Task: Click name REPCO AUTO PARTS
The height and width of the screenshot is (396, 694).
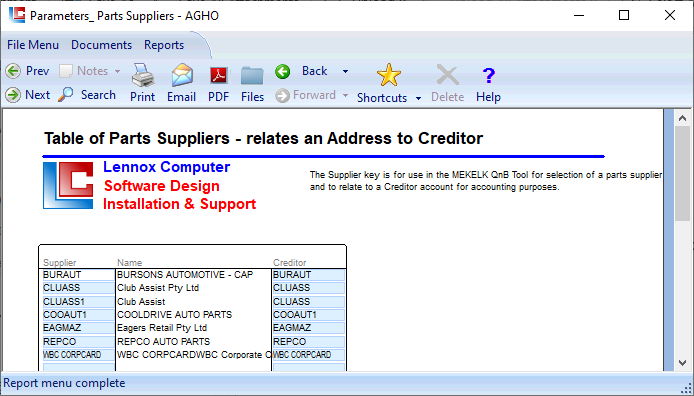Action: [163, 342]
